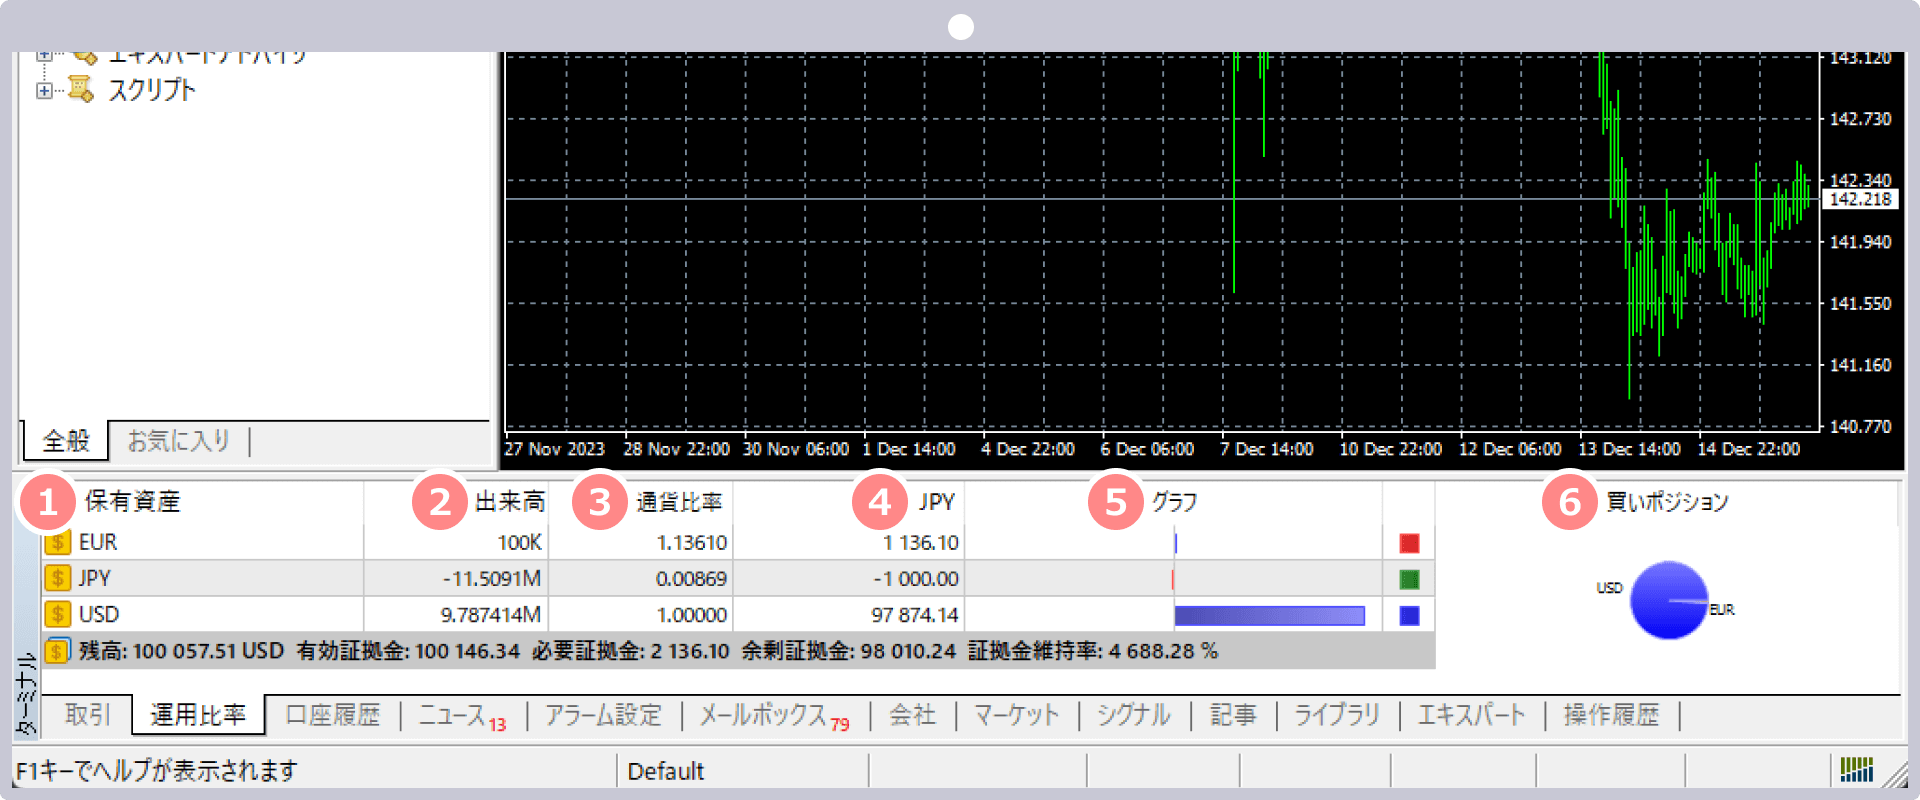Click the current price label 142.218
Image resolution: width=1920 pixels, height=800 pixels.
point(1861,199)
